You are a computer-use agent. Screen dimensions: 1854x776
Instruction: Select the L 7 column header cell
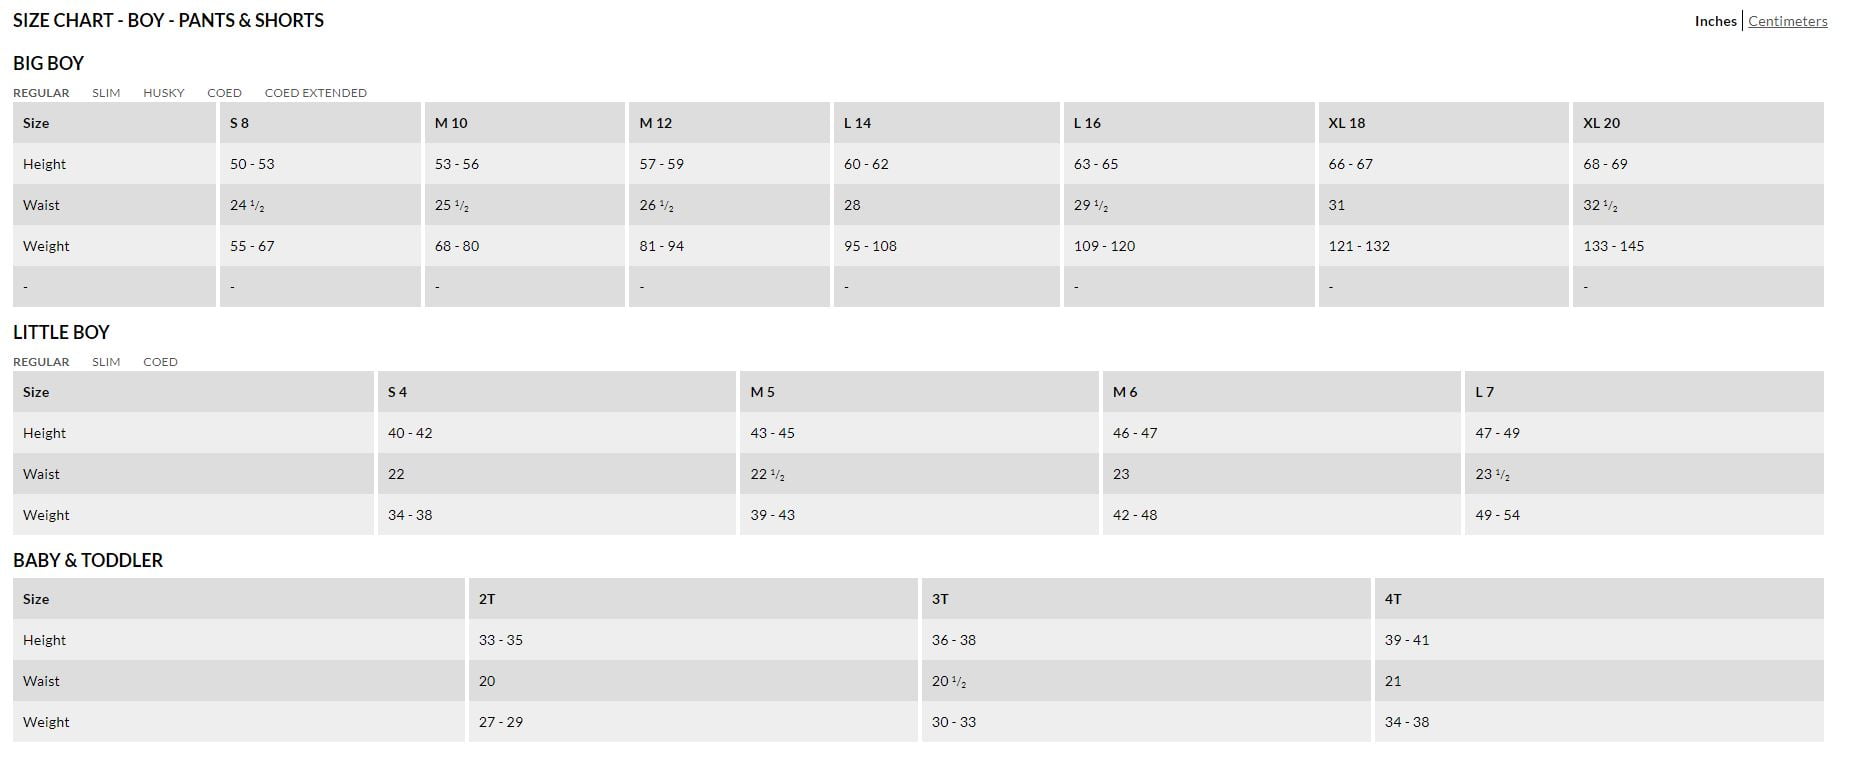[1484, 392]
